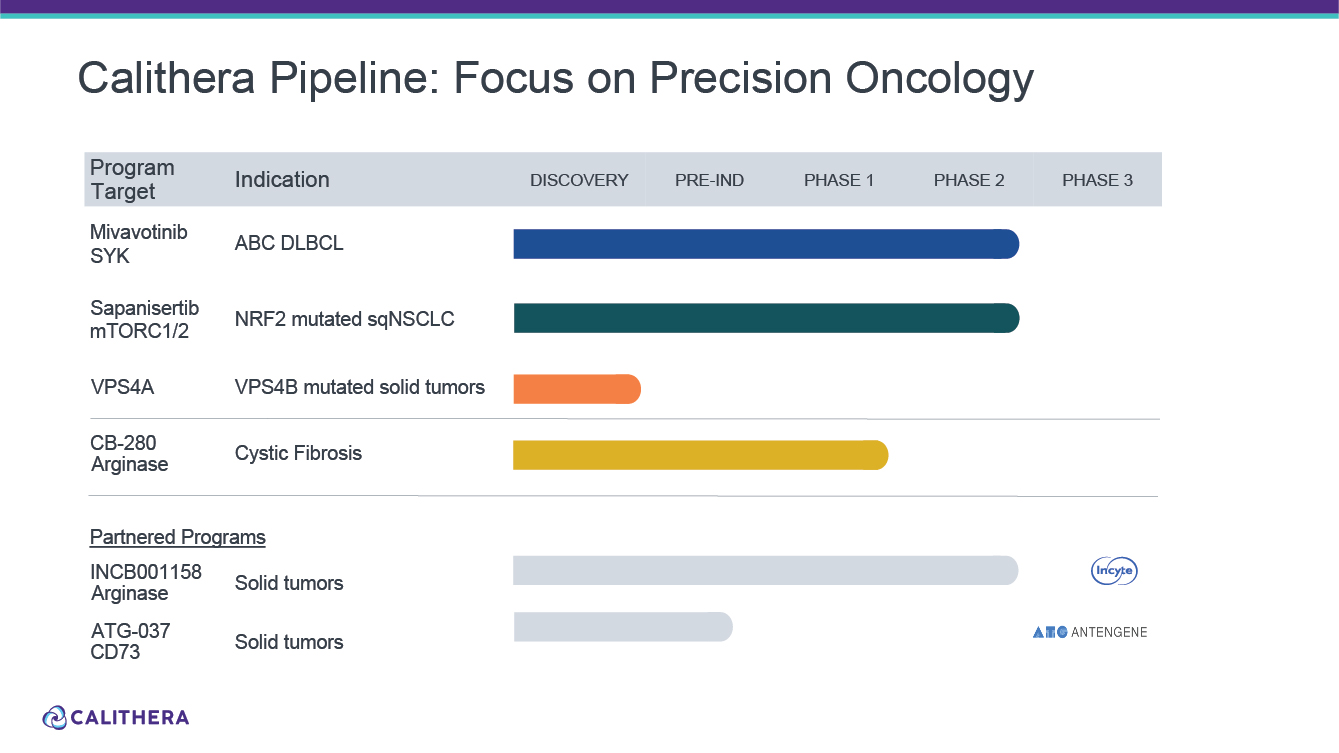Click the orange VPS4A progress bar
Viewport: 1339px width, 753px height.
pos(576,389)
